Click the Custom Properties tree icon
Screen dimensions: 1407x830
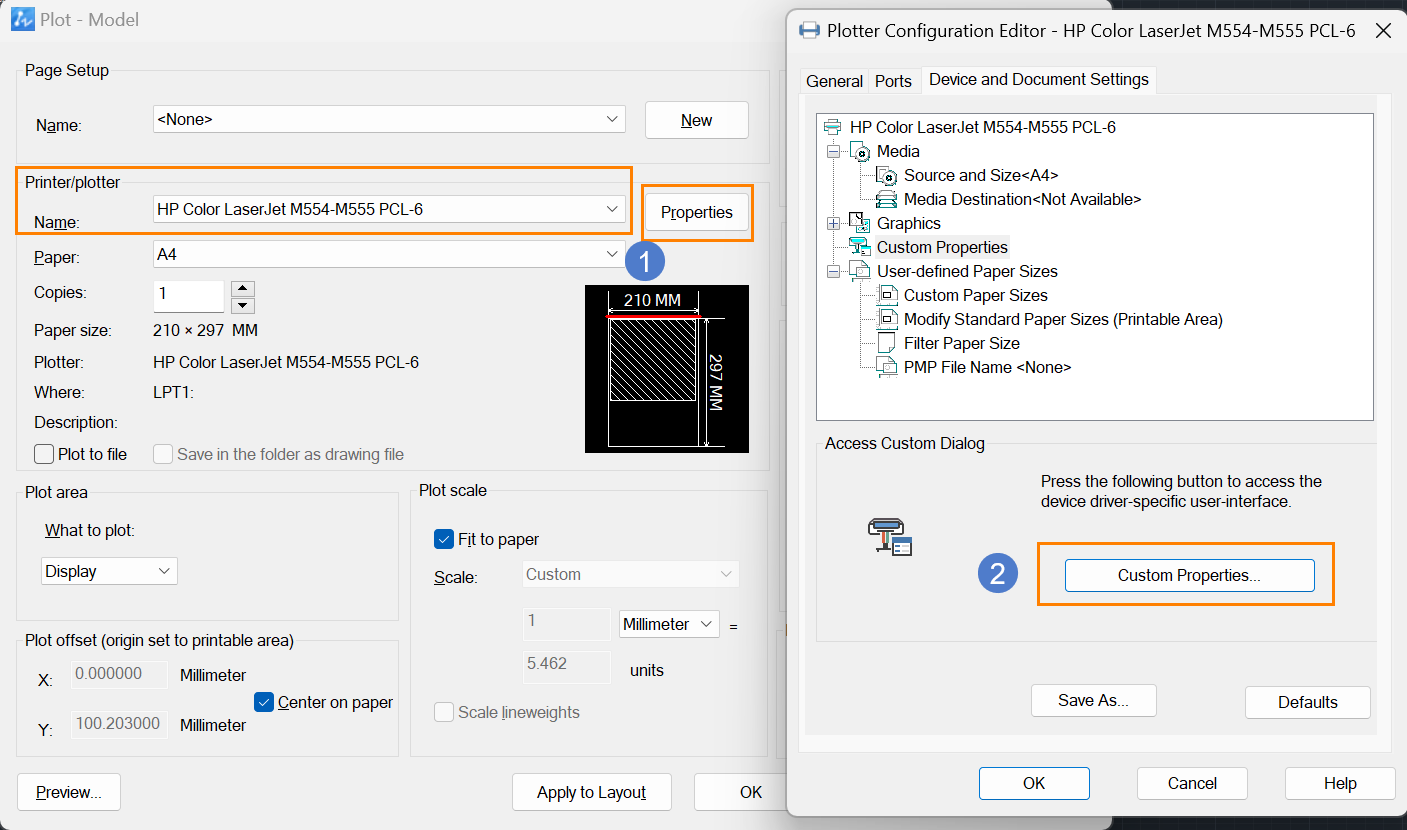(860, 247)
